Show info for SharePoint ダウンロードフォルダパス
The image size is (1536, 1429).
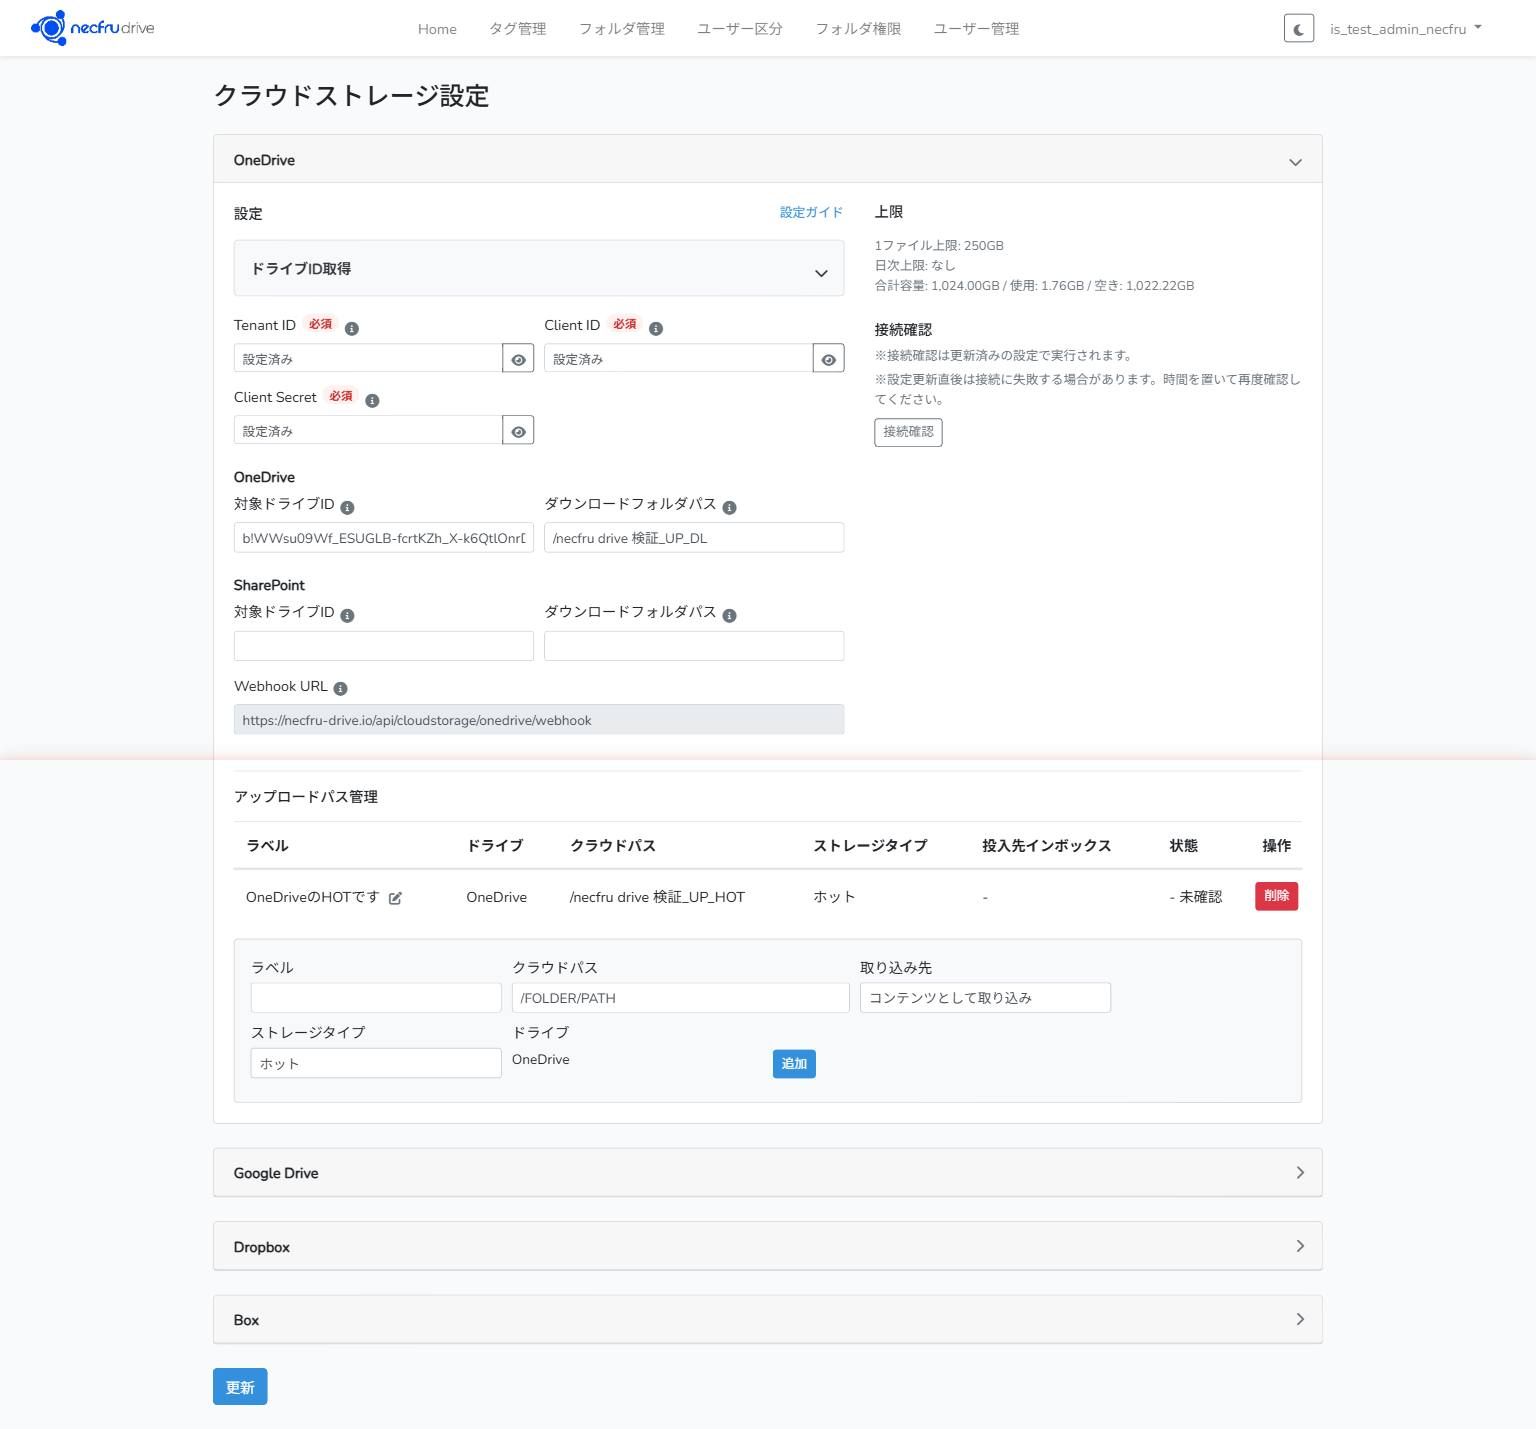coord(729,615)
